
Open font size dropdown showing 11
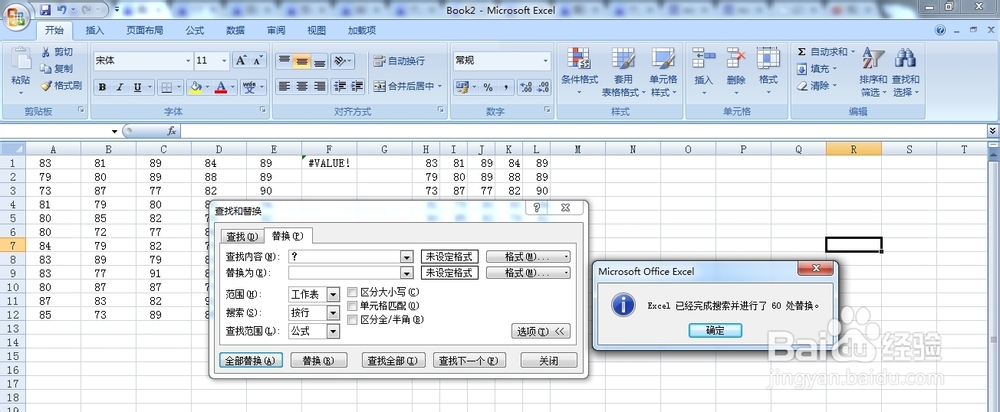coord(224,61)
